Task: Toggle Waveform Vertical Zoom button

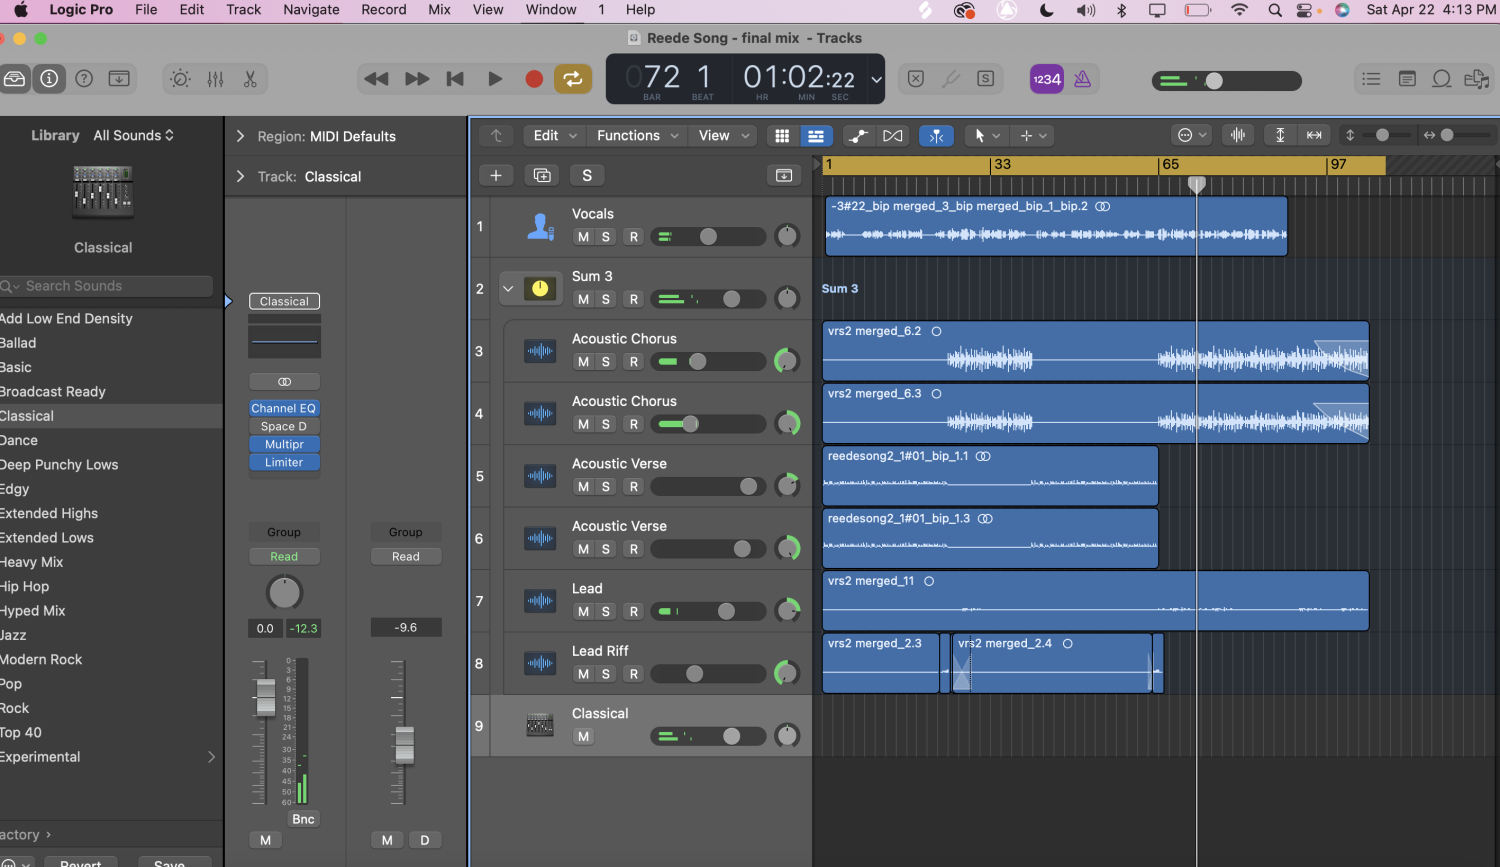Action: (1238, 135)
